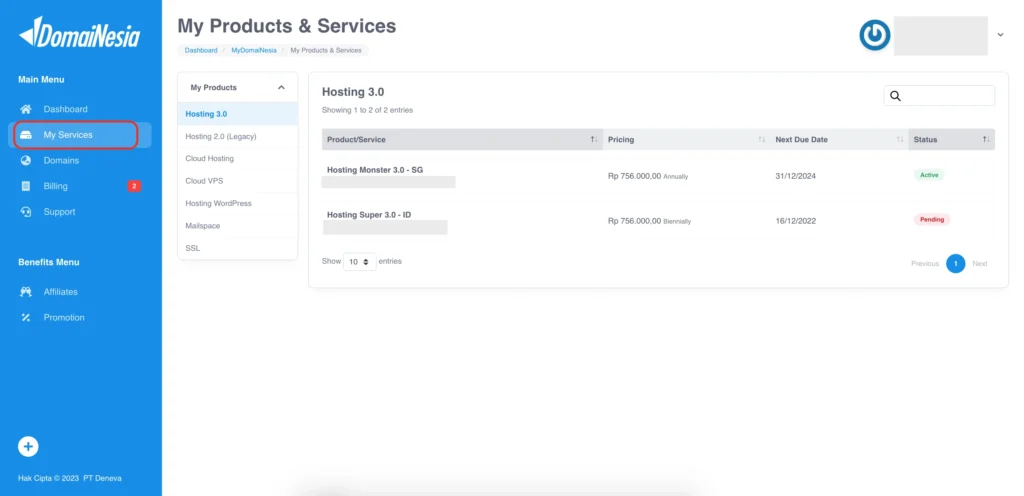Viewport: 1024px width, 496px height.
Task: Click the Pending status badge
Action: pyautogui.click(x=932, y=219)
